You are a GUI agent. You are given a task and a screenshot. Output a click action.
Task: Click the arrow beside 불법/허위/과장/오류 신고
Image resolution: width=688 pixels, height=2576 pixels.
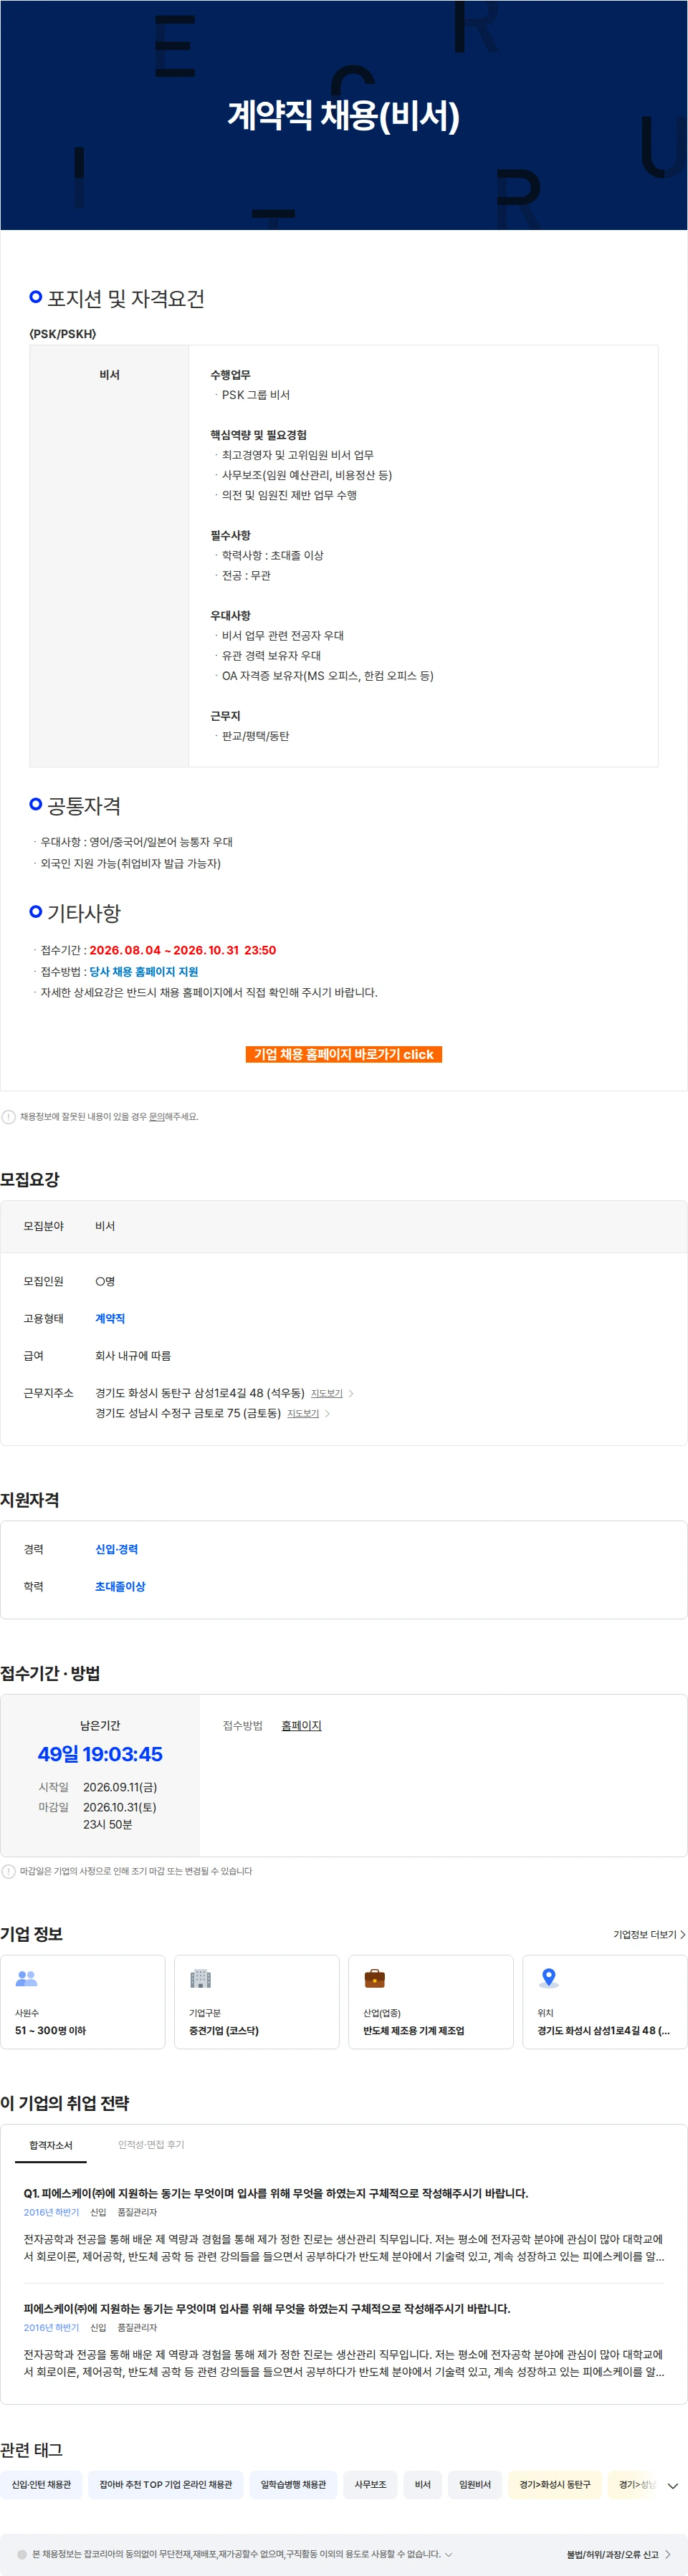[x=668, y=2554]
